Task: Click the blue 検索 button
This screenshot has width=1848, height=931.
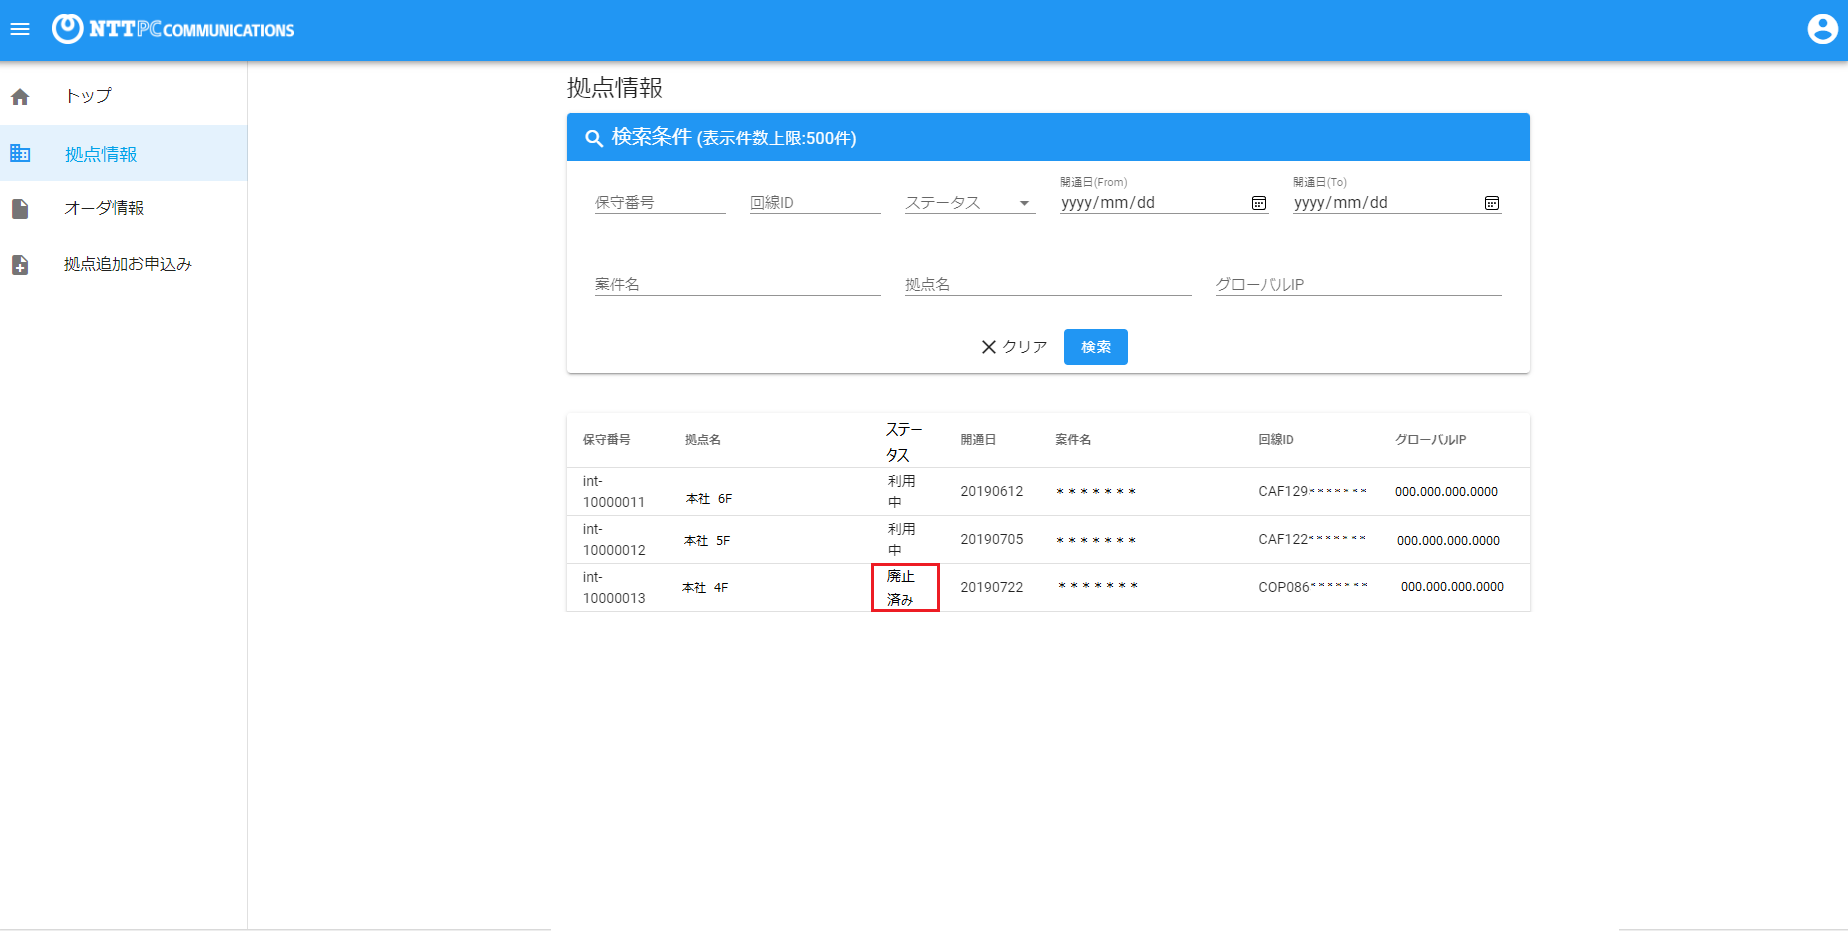Action: pos(1096,347)
